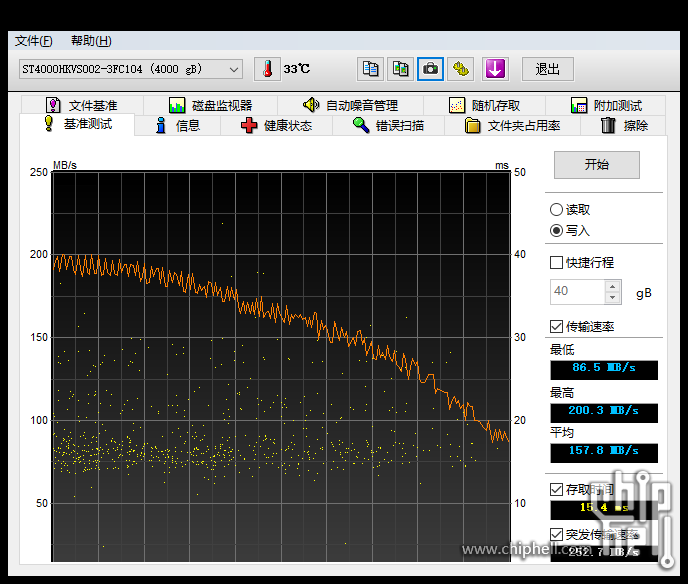Click the 33℃ temperature reading
Image resolution: width=688 pixels, height=584 pixels.
(297, 69)
